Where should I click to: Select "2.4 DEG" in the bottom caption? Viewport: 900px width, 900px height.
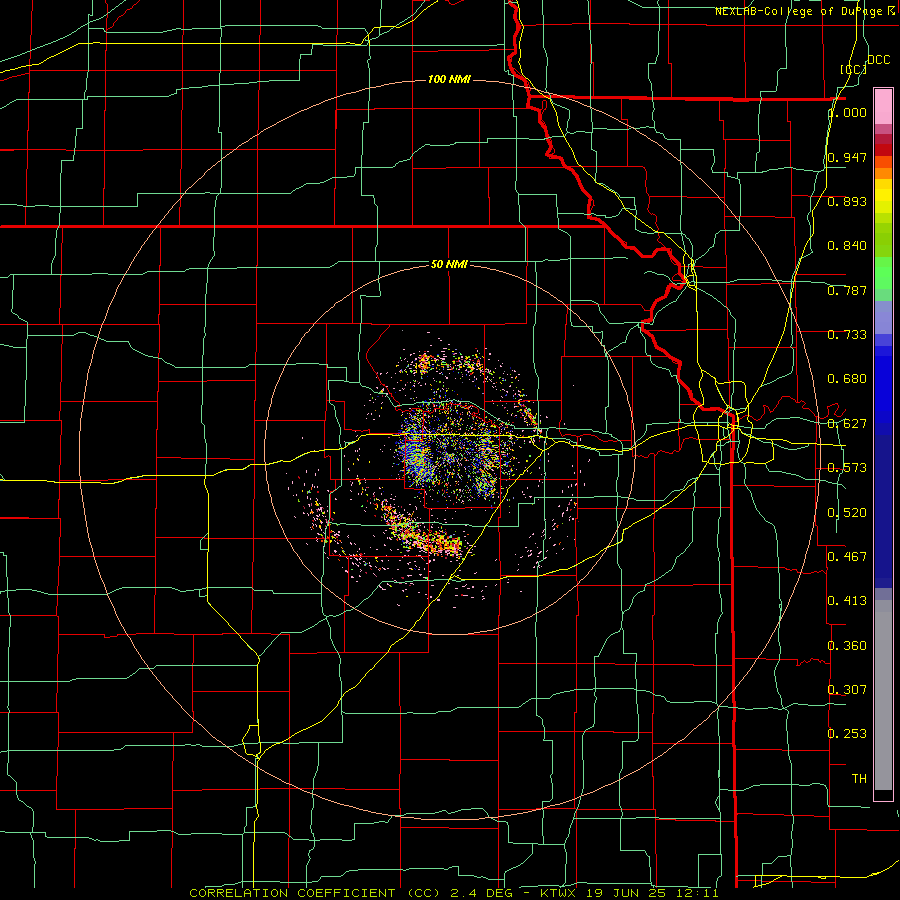coord(483,893)
